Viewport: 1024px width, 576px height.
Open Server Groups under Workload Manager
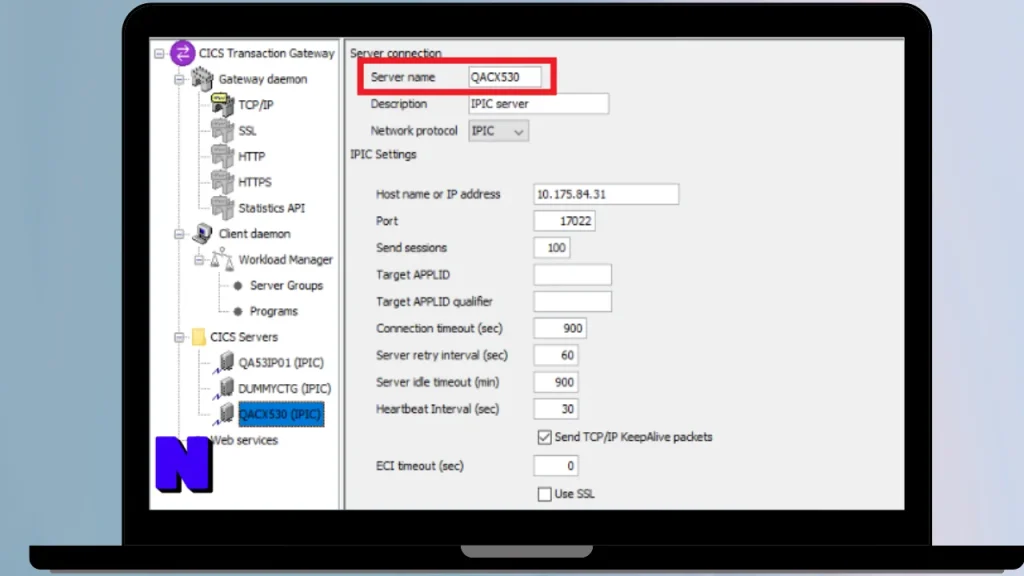click(286, 285)
